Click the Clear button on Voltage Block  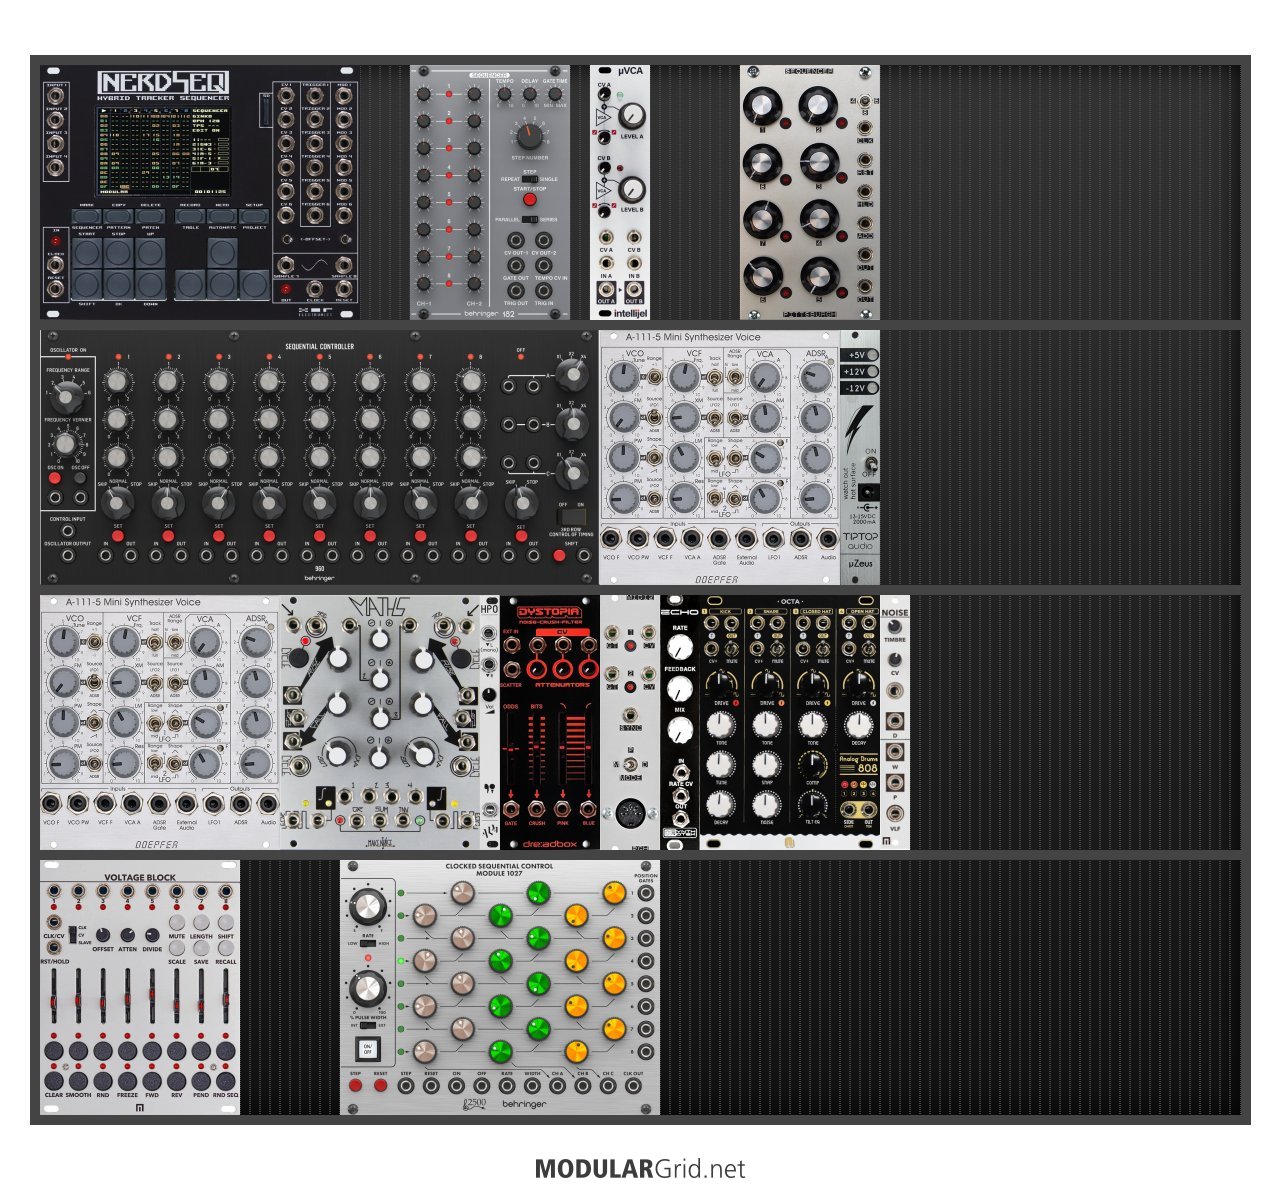click(x=54, y=1081)
